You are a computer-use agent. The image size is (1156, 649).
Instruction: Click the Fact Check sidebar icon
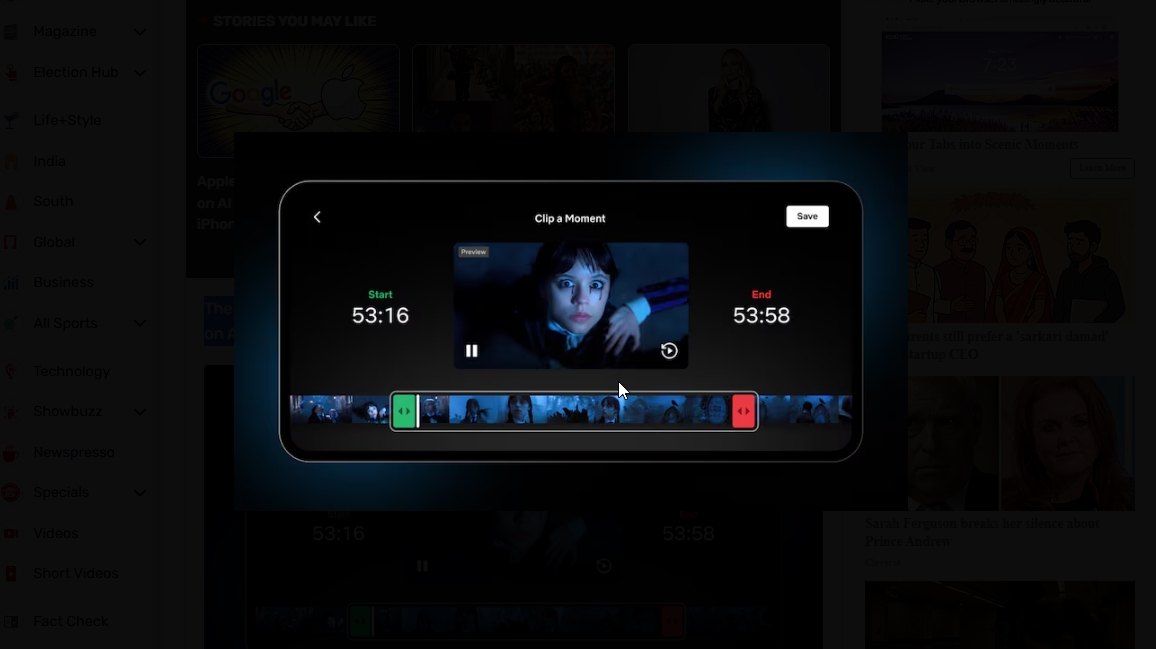pyautogui.click(x=11, y=621)
